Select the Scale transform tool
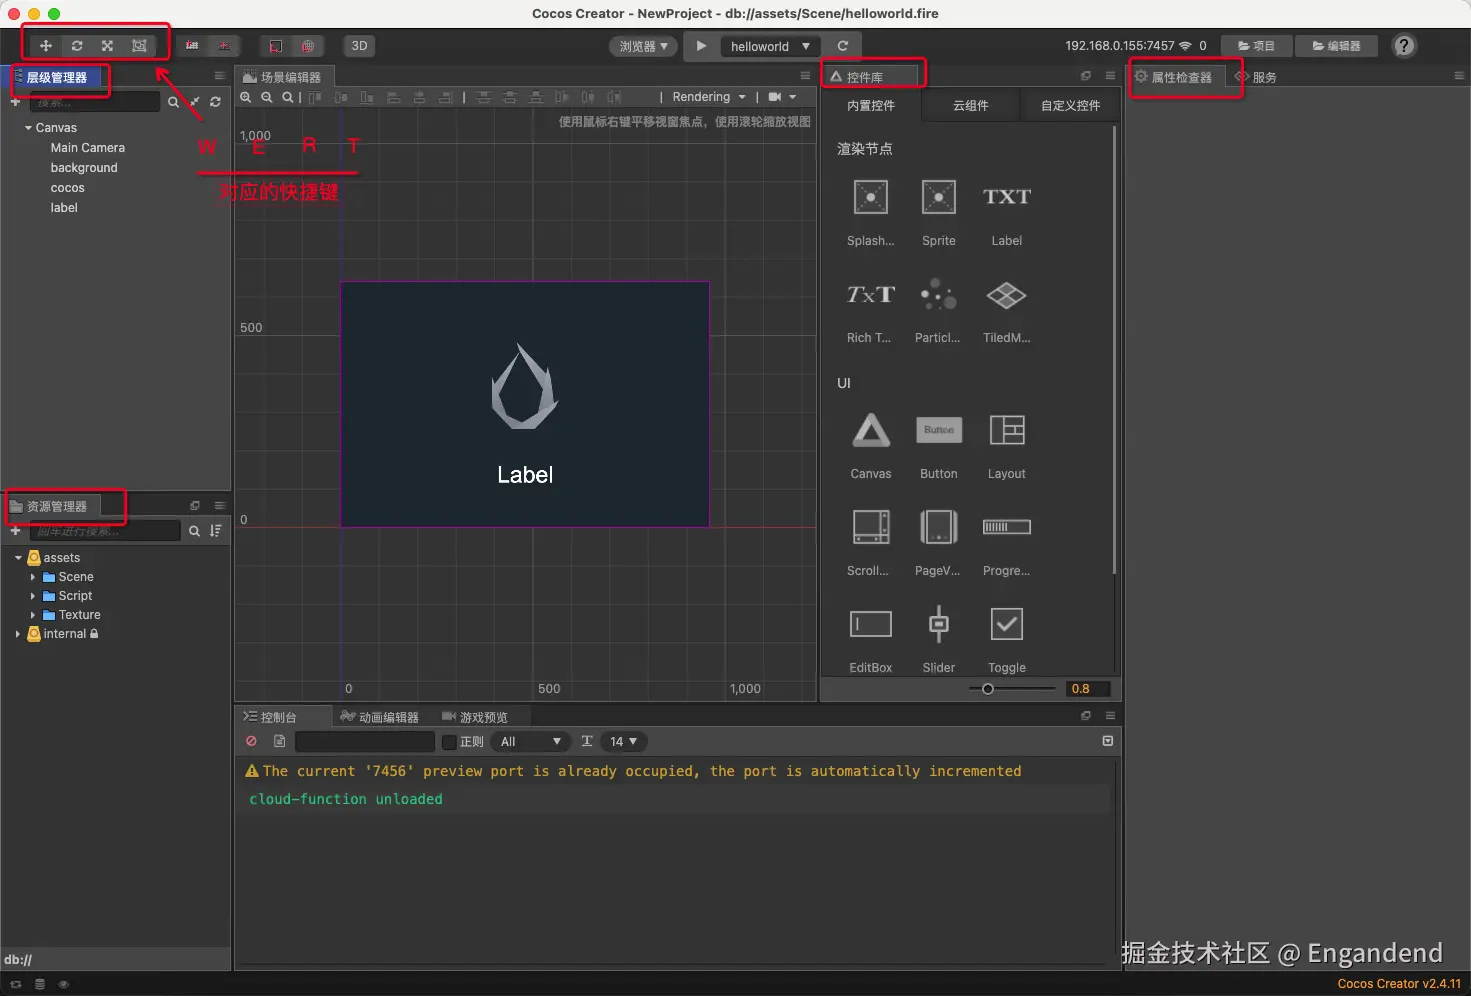The height and width of the screenshot is (996, 1471). pos(108,46)
